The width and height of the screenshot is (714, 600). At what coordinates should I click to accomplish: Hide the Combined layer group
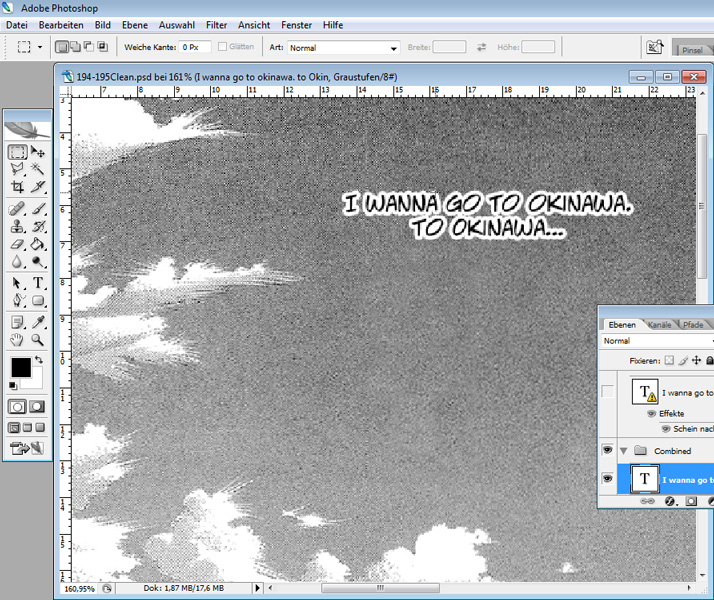[x=607, y=450]
